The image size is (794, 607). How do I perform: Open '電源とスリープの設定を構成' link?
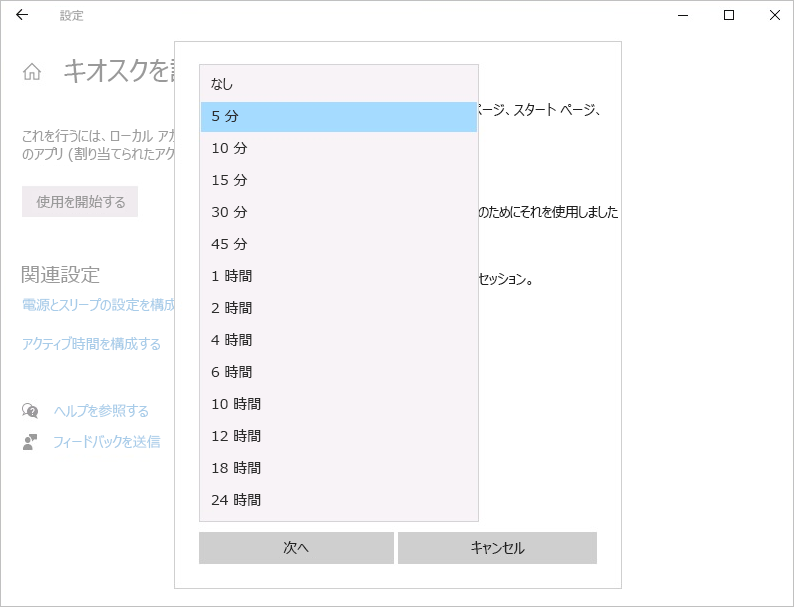[x=98, y=305]
